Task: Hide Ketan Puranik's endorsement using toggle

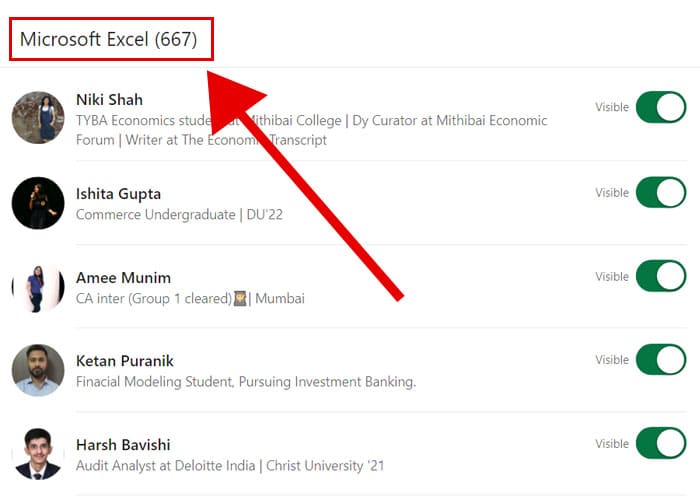Action: pyautogui.click(x=660, y=359)
